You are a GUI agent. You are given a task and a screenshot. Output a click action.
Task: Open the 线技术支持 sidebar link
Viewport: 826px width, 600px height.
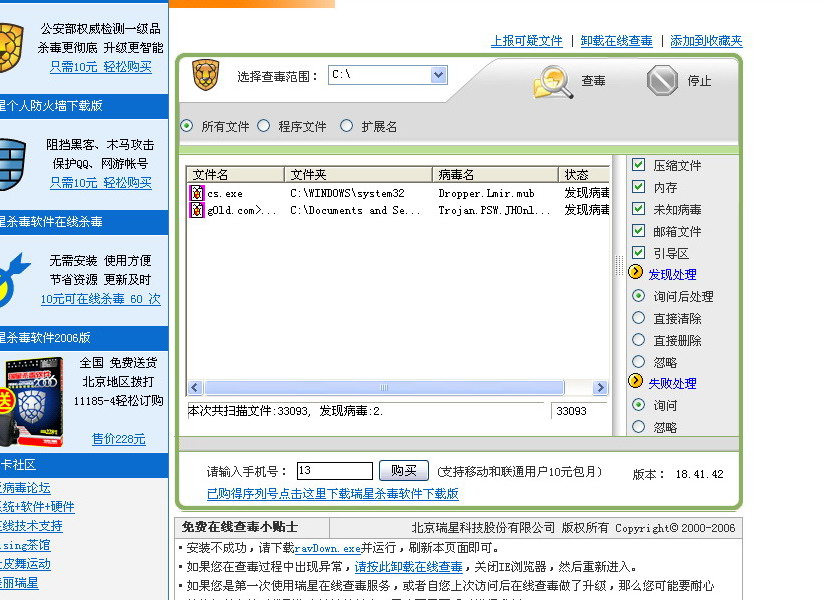(31, 526)
